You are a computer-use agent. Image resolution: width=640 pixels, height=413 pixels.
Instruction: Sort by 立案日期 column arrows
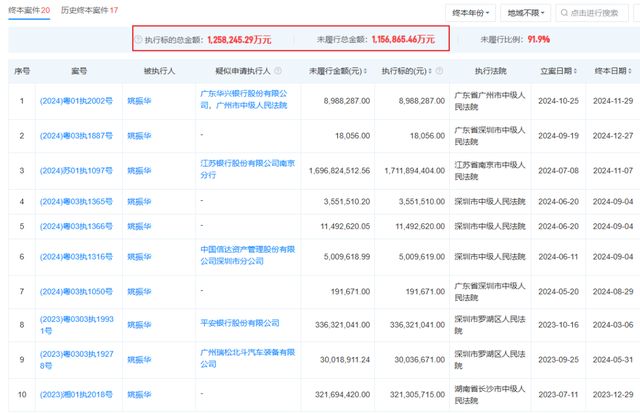tap(576, 71)
